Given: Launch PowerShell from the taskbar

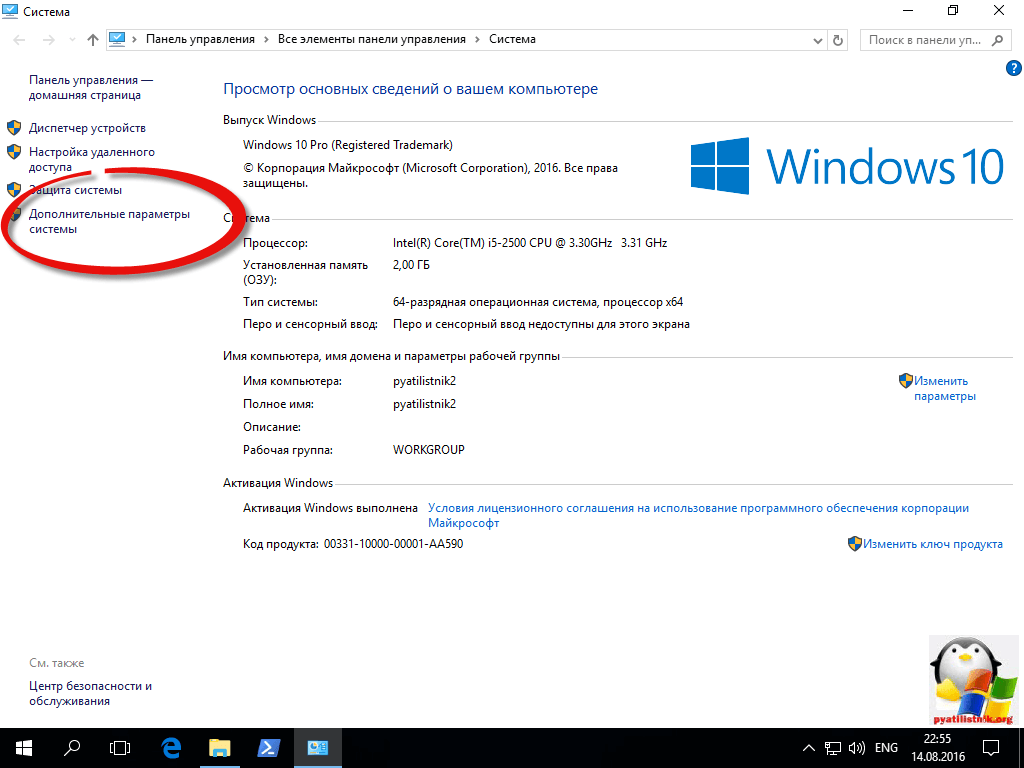Looking at the screenshot, I should pyautogui.click(x=269, y=747).
